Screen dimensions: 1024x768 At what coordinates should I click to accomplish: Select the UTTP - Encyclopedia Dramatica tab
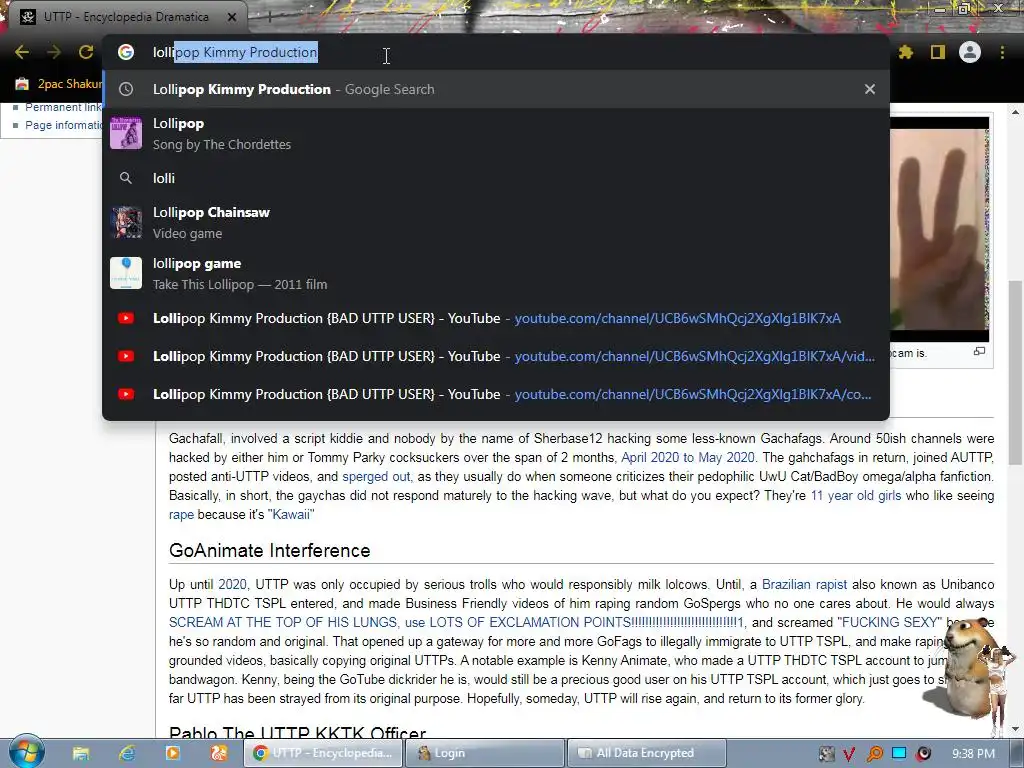[125, 17]
